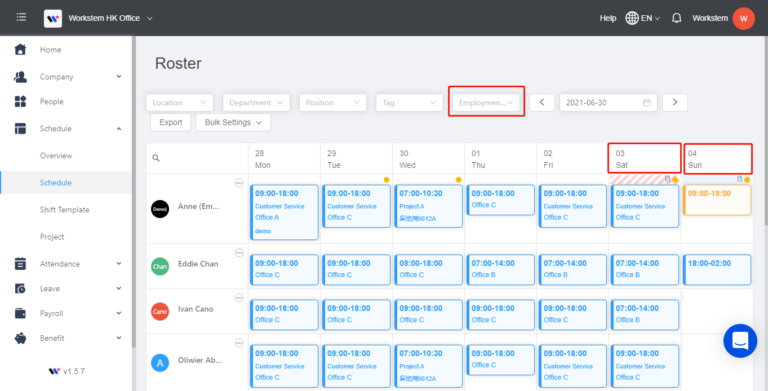Select Anne's orange 09:00-15:00 Sunday shift

pos(717,200)
